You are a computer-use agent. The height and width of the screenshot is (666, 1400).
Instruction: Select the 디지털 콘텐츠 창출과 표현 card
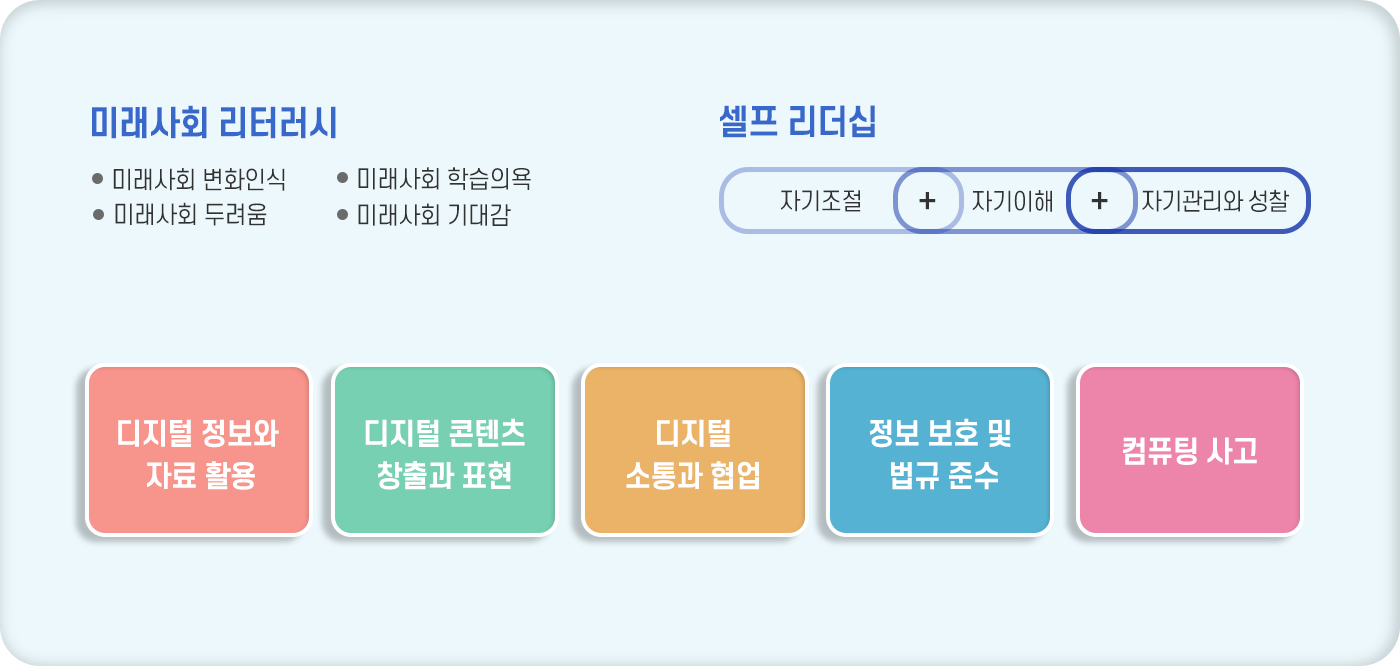[444, 451]
